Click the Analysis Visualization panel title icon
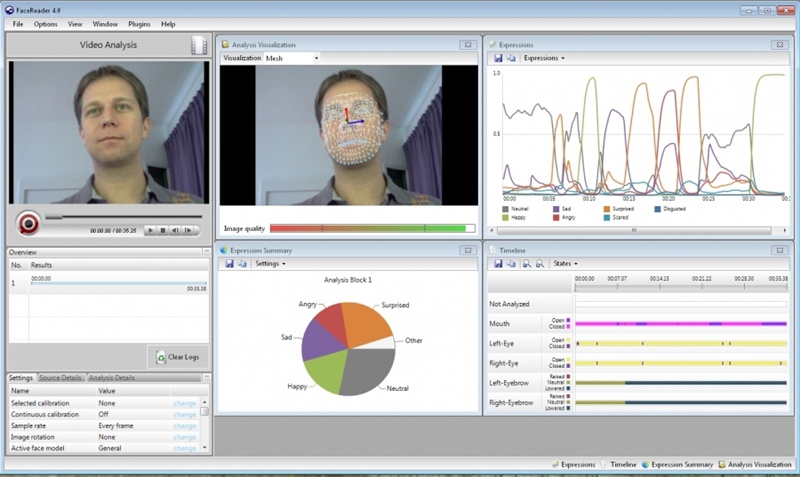The width and height of the screenshot is (800, 477). click(225, 45)
